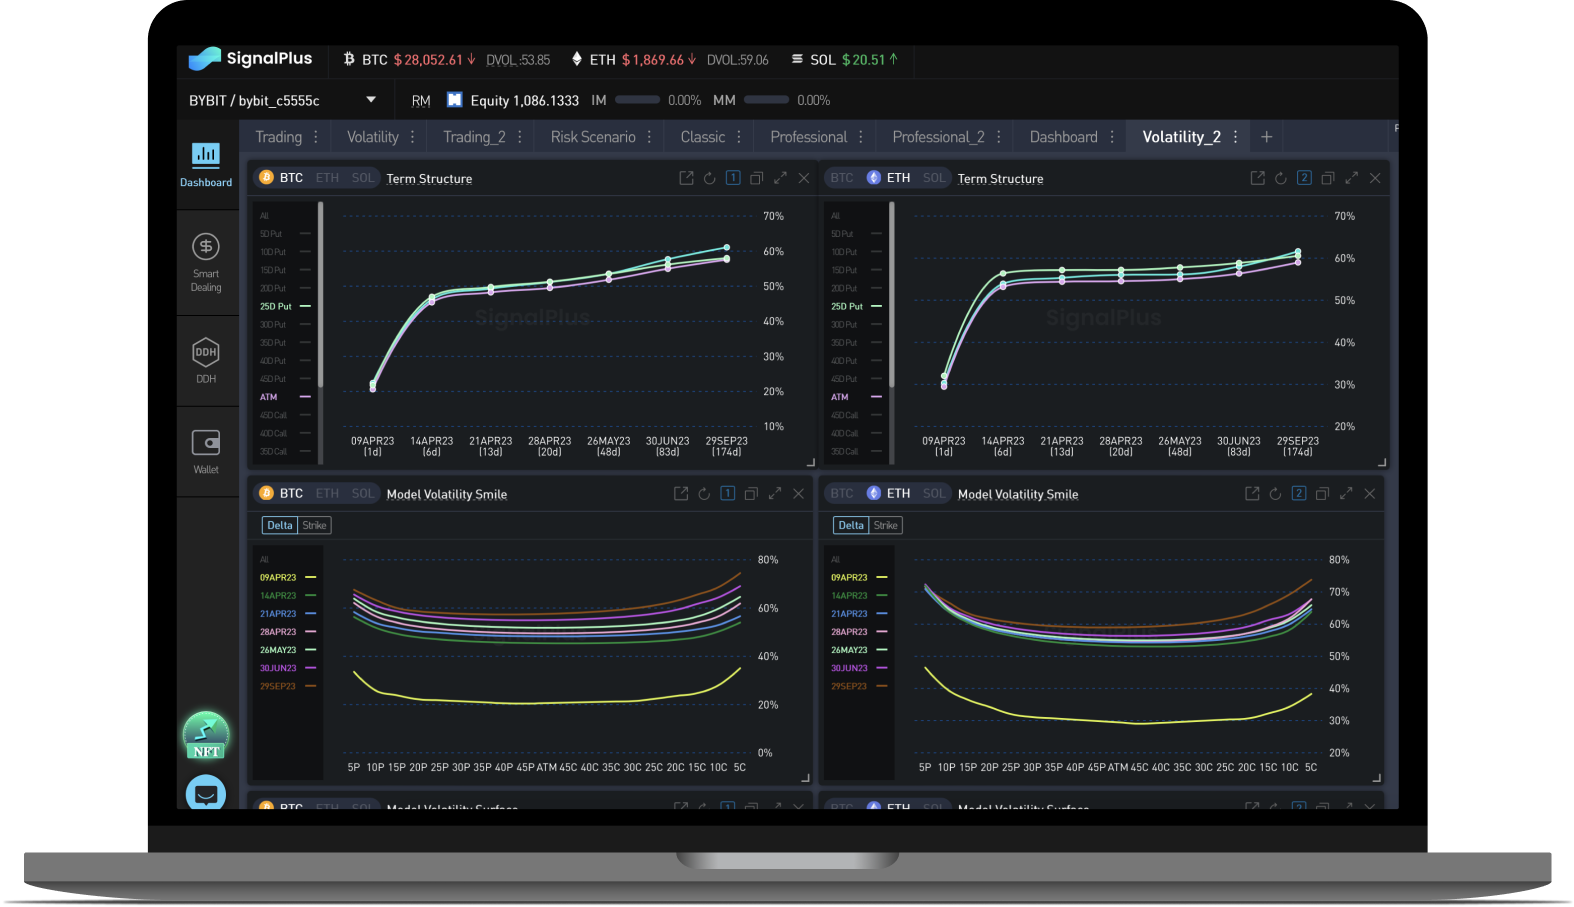Pop out ETH Term Structure panel

1257,178
